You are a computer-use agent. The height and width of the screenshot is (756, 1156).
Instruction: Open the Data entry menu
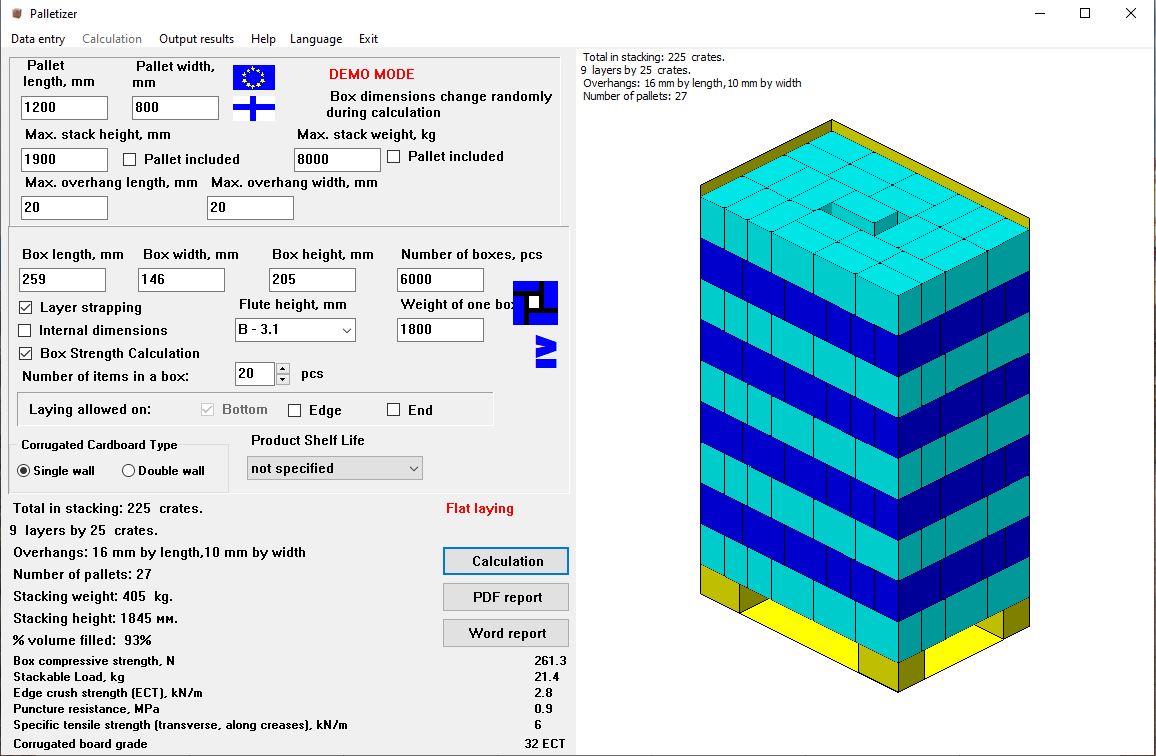(x=37, y=39)
